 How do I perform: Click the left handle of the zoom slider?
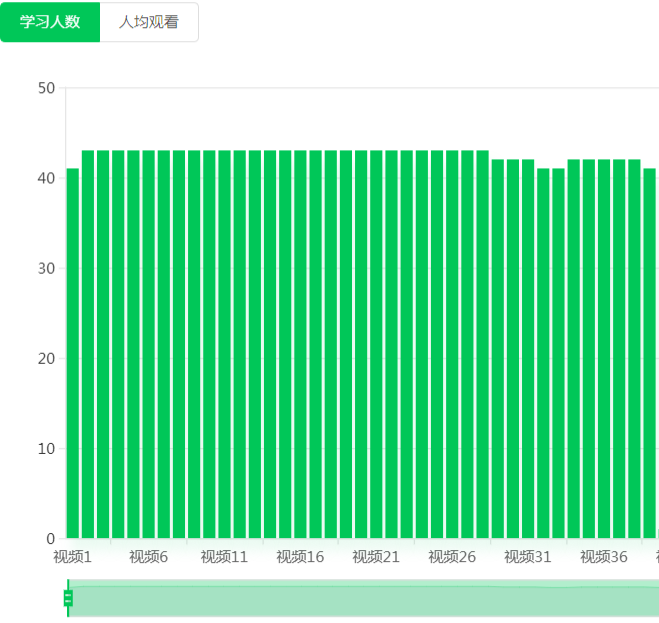(x=68, y=598)
